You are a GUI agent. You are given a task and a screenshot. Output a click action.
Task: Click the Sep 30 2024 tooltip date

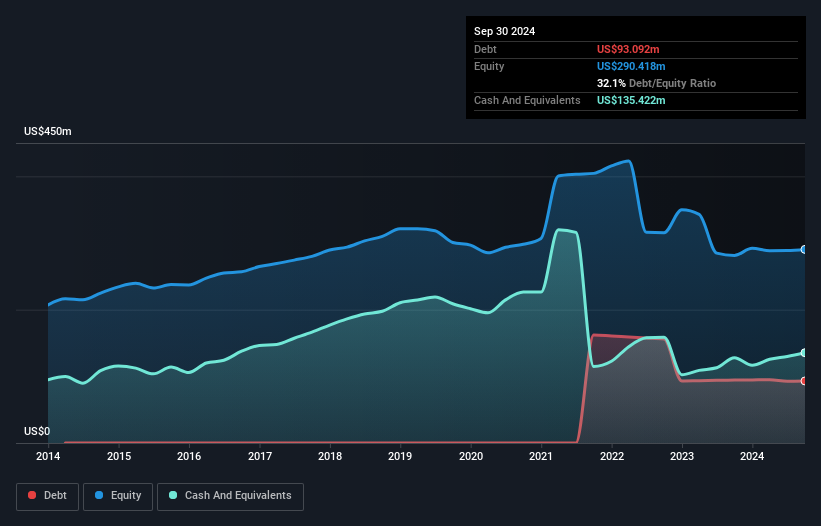tap(504, 31)
